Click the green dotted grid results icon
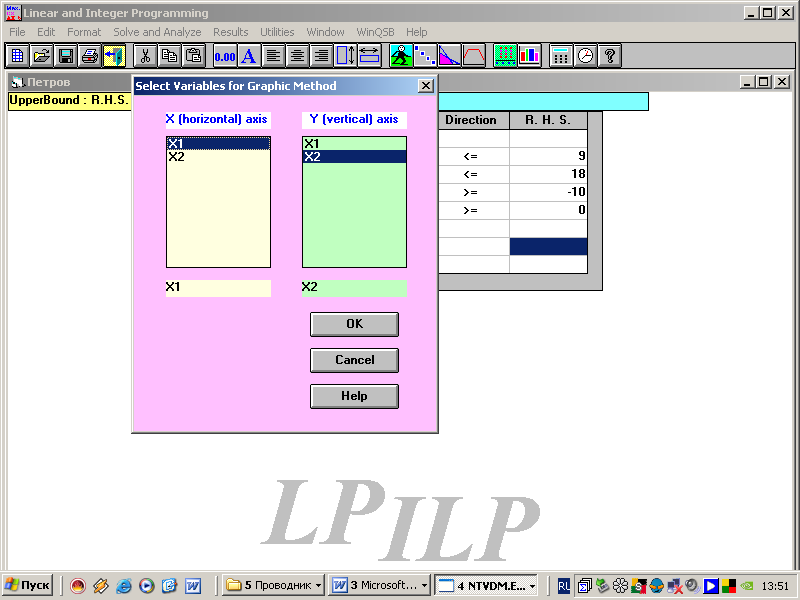Image resolution: width=800 pixels, height=600 pixels. (x=505, y=56)
